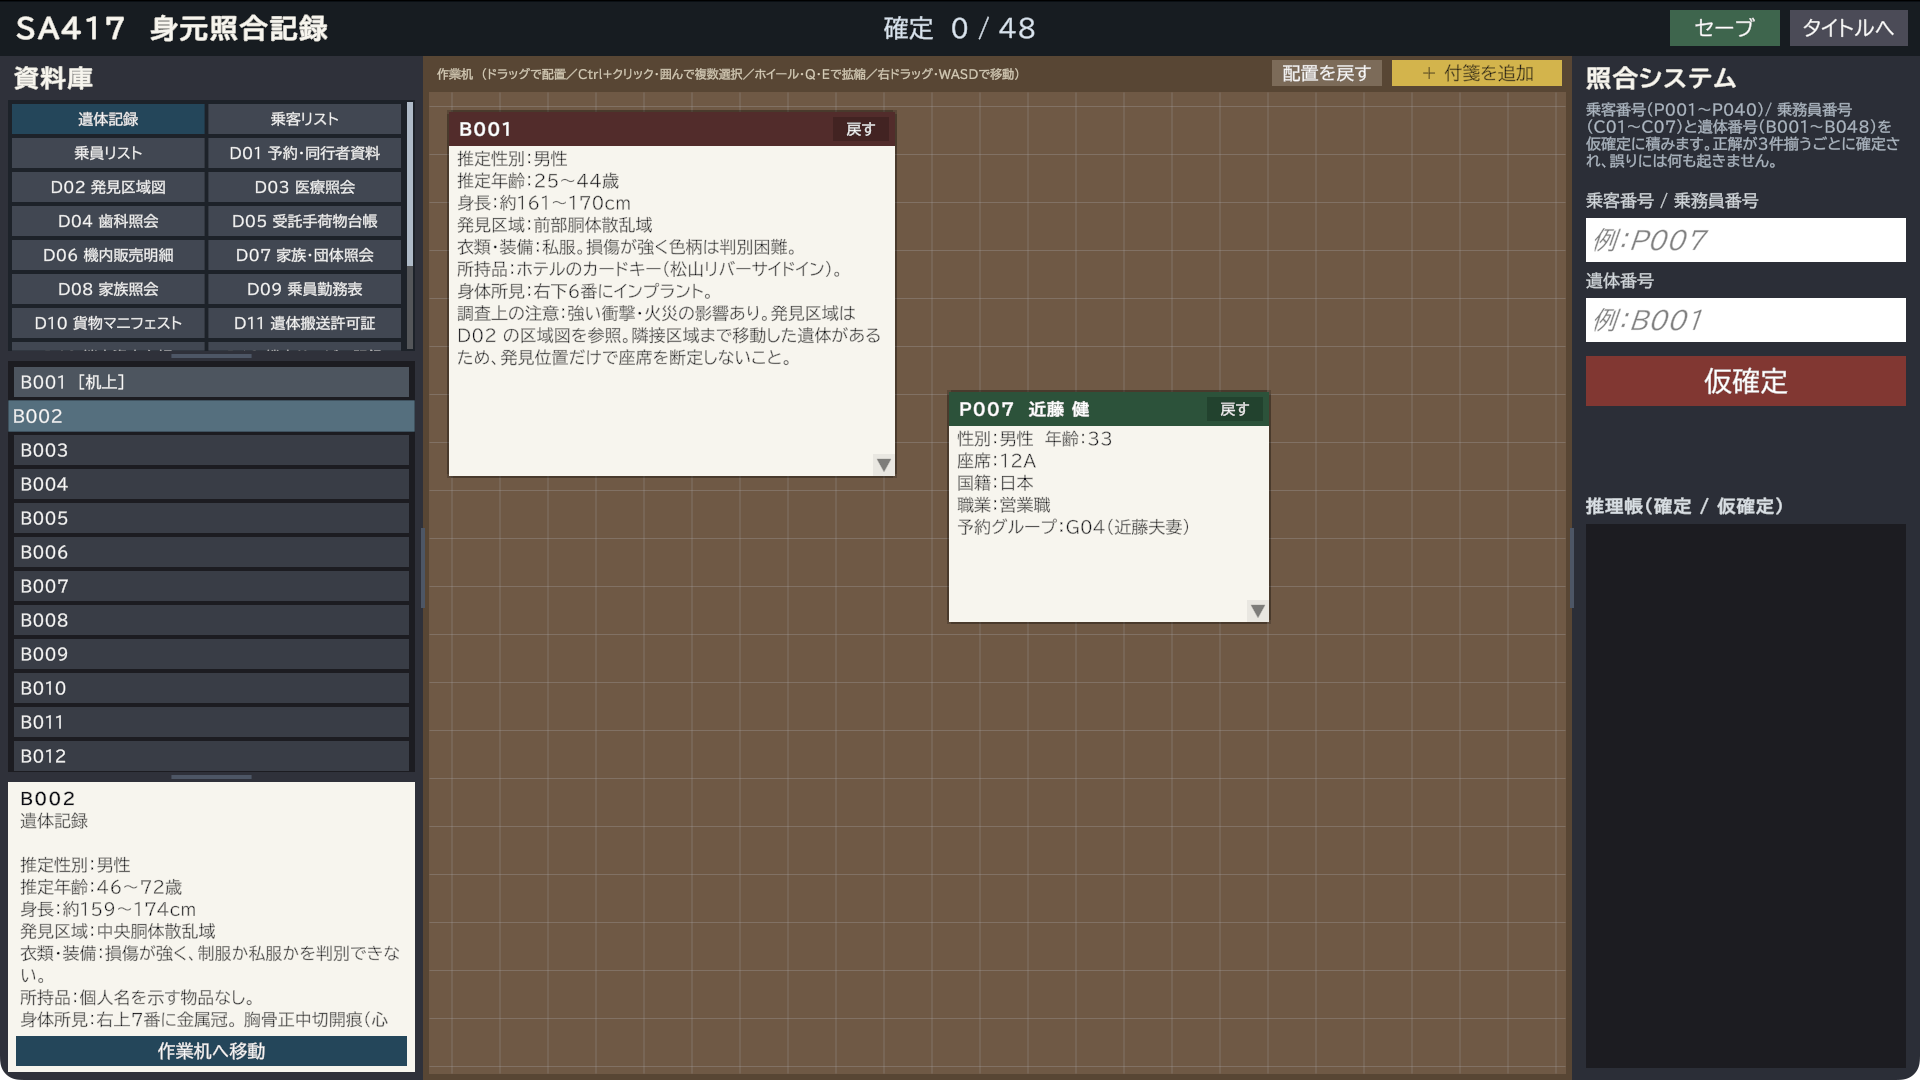The height and width of the screenshot is (1080, 1920).
Task: Open the 乗客リスト category tab
Action: point(304,119)
